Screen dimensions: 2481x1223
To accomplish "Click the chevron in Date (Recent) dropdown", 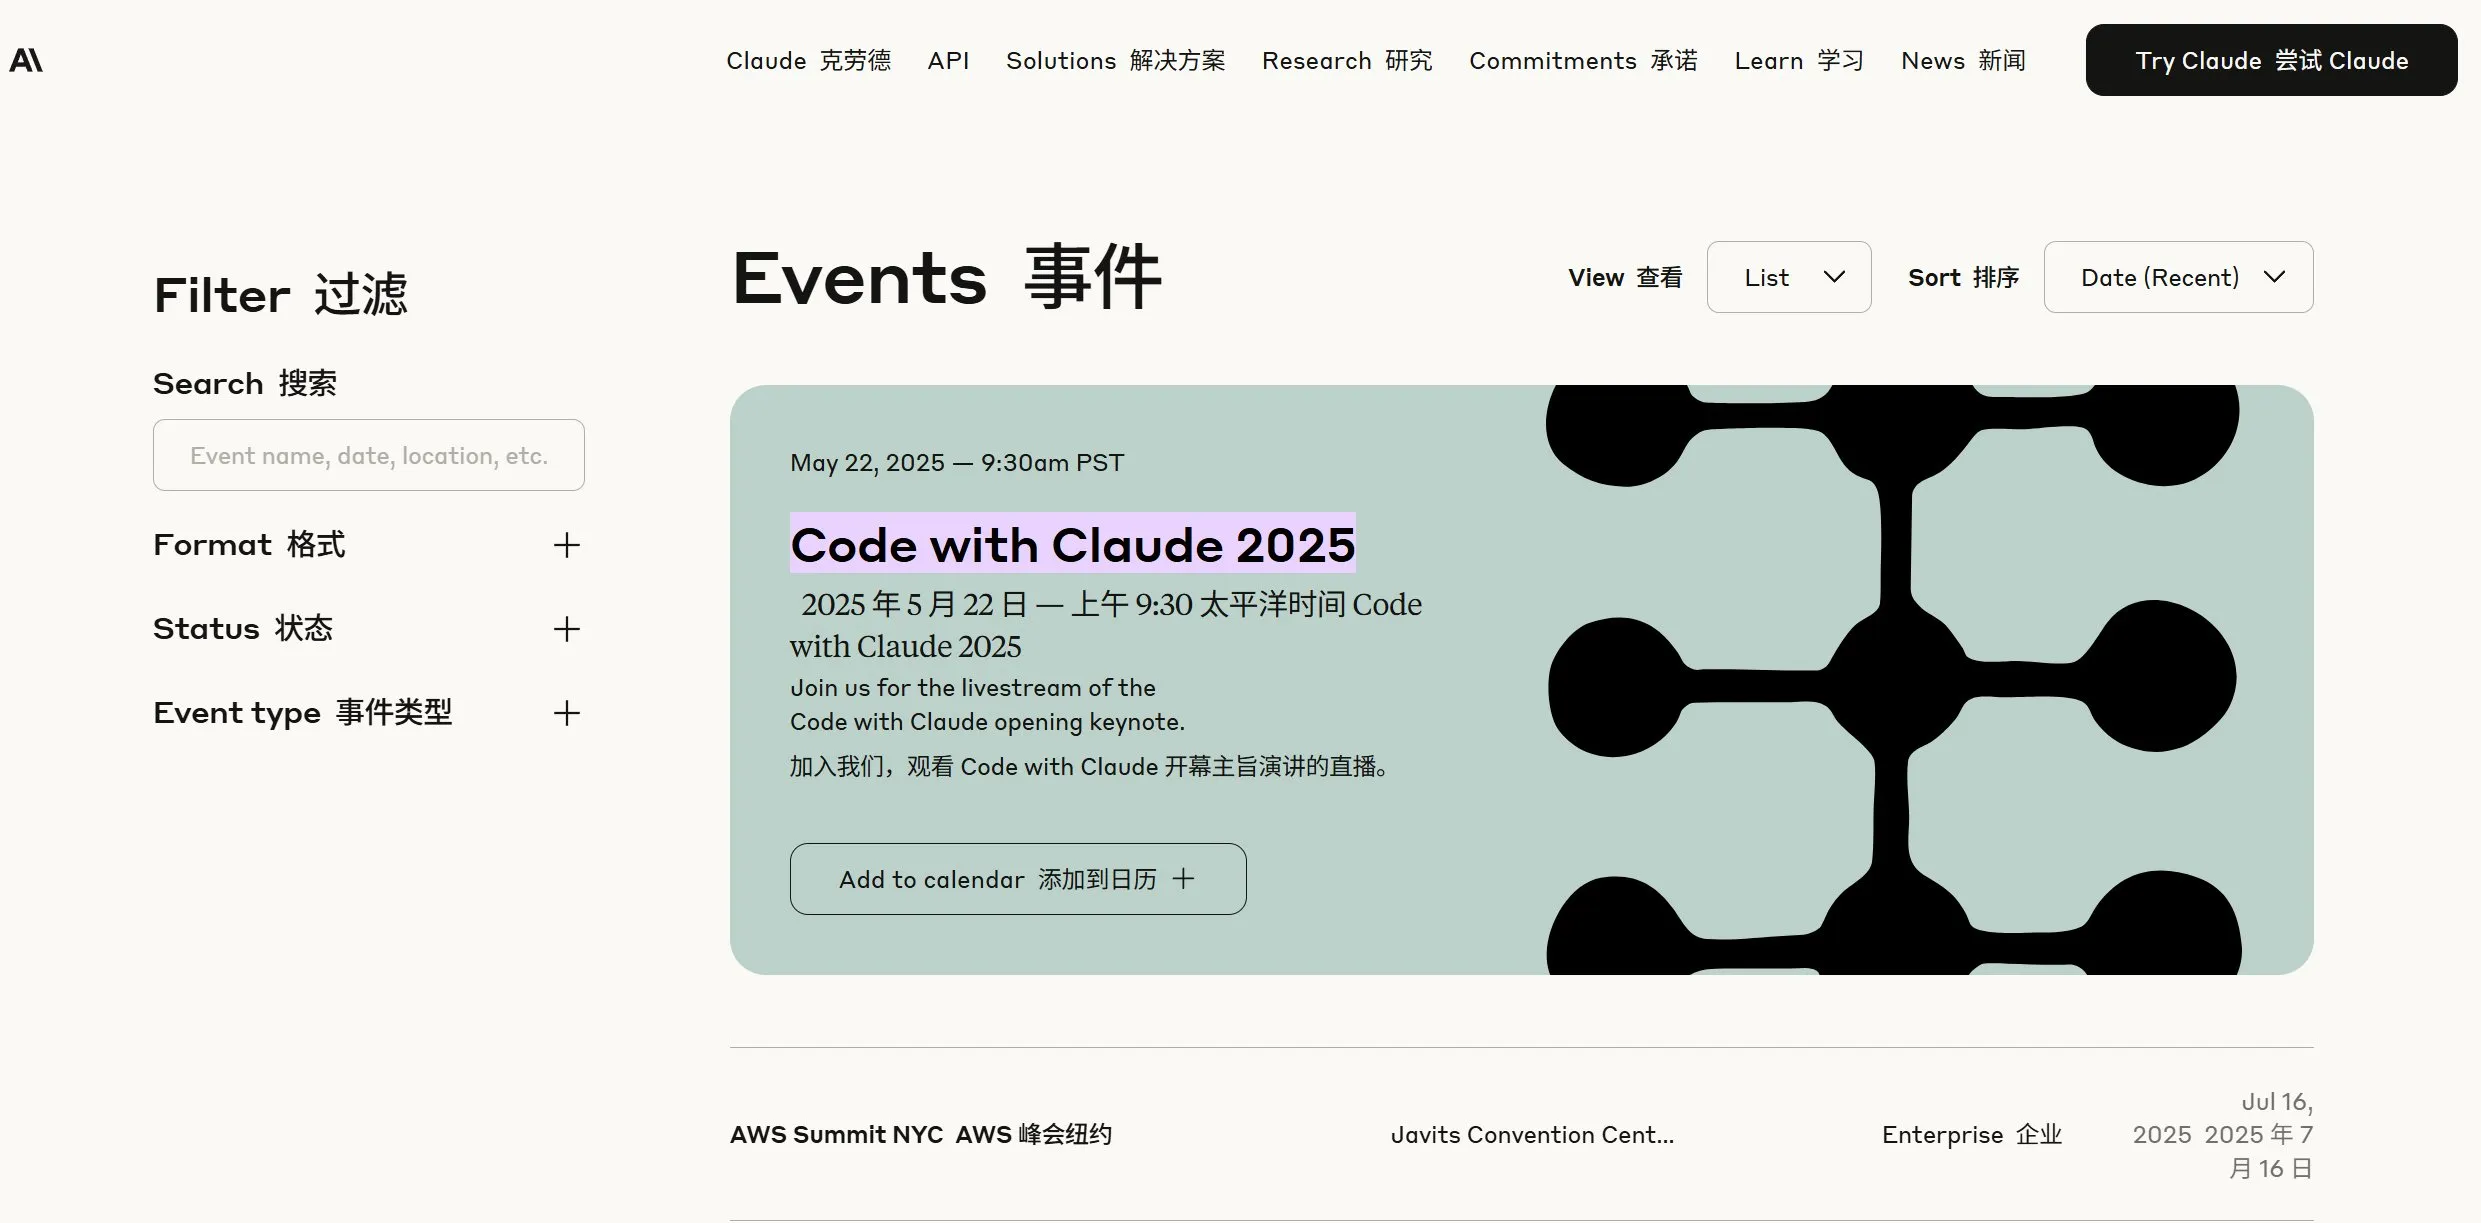I will (2274, 277).
